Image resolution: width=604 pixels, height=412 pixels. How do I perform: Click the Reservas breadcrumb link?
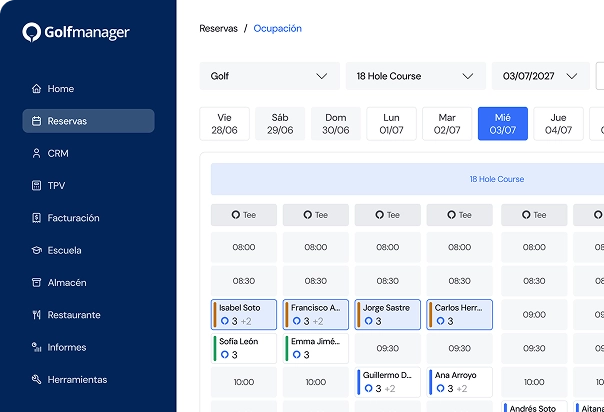218,28
